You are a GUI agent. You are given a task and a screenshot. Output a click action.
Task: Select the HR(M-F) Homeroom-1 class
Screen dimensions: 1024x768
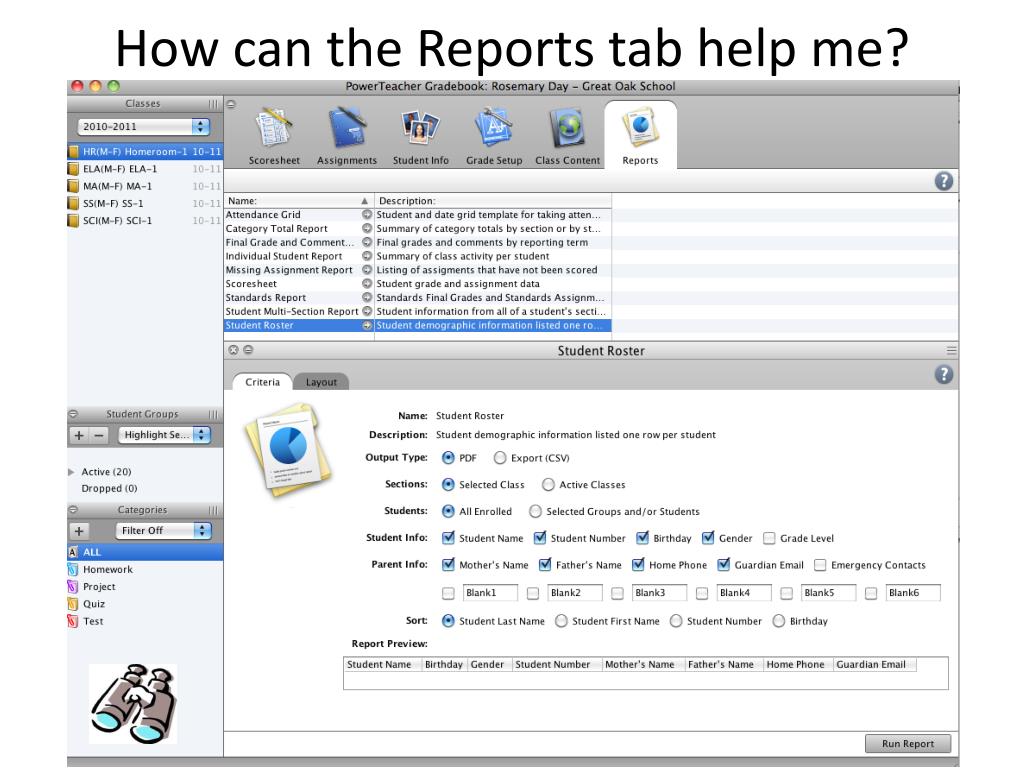coord(145,152)
